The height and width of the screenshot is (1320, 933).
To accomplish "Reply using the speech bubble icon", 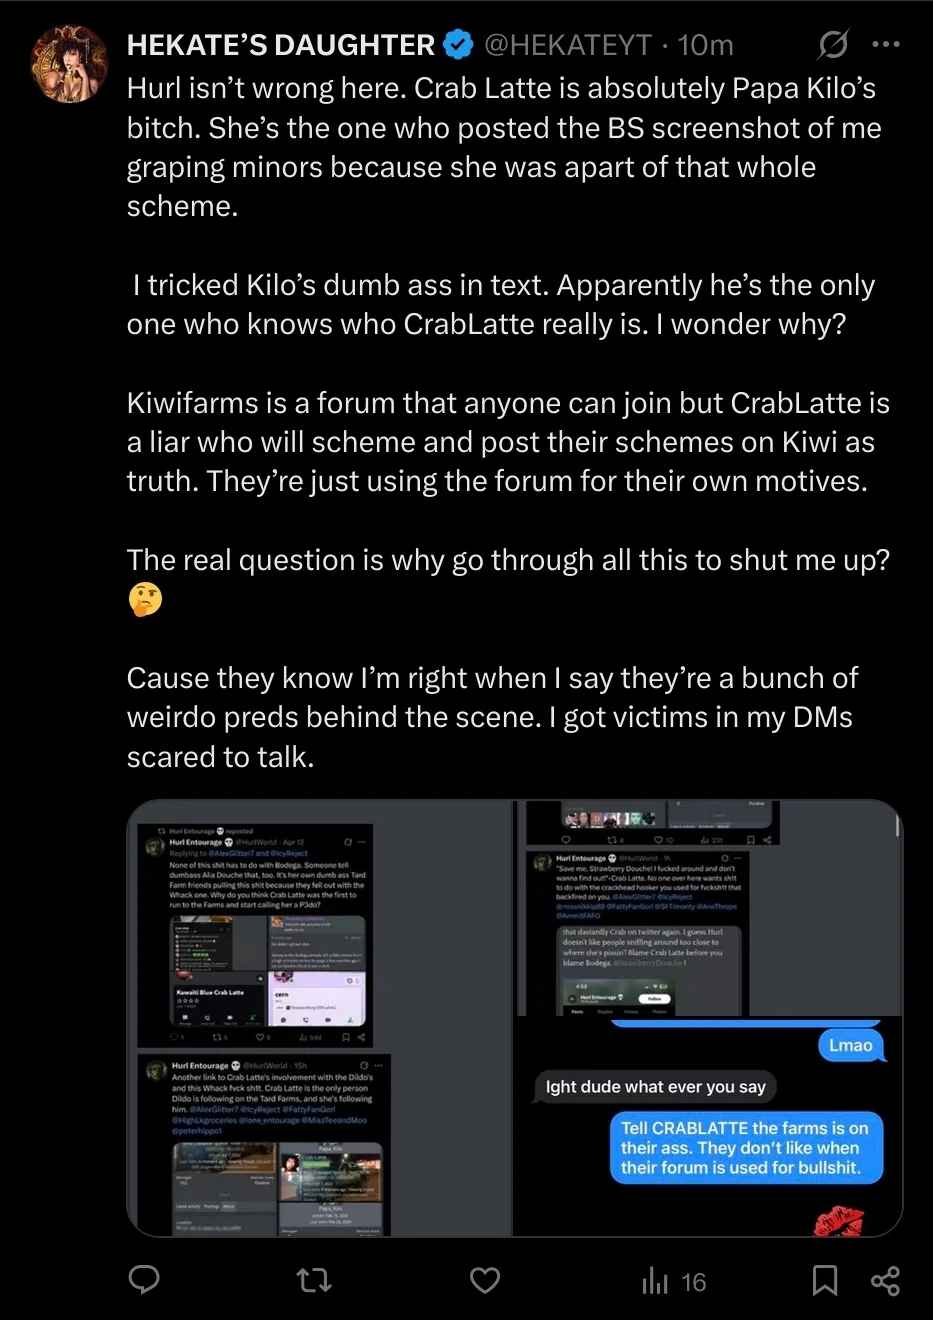I will [145, 1280].
